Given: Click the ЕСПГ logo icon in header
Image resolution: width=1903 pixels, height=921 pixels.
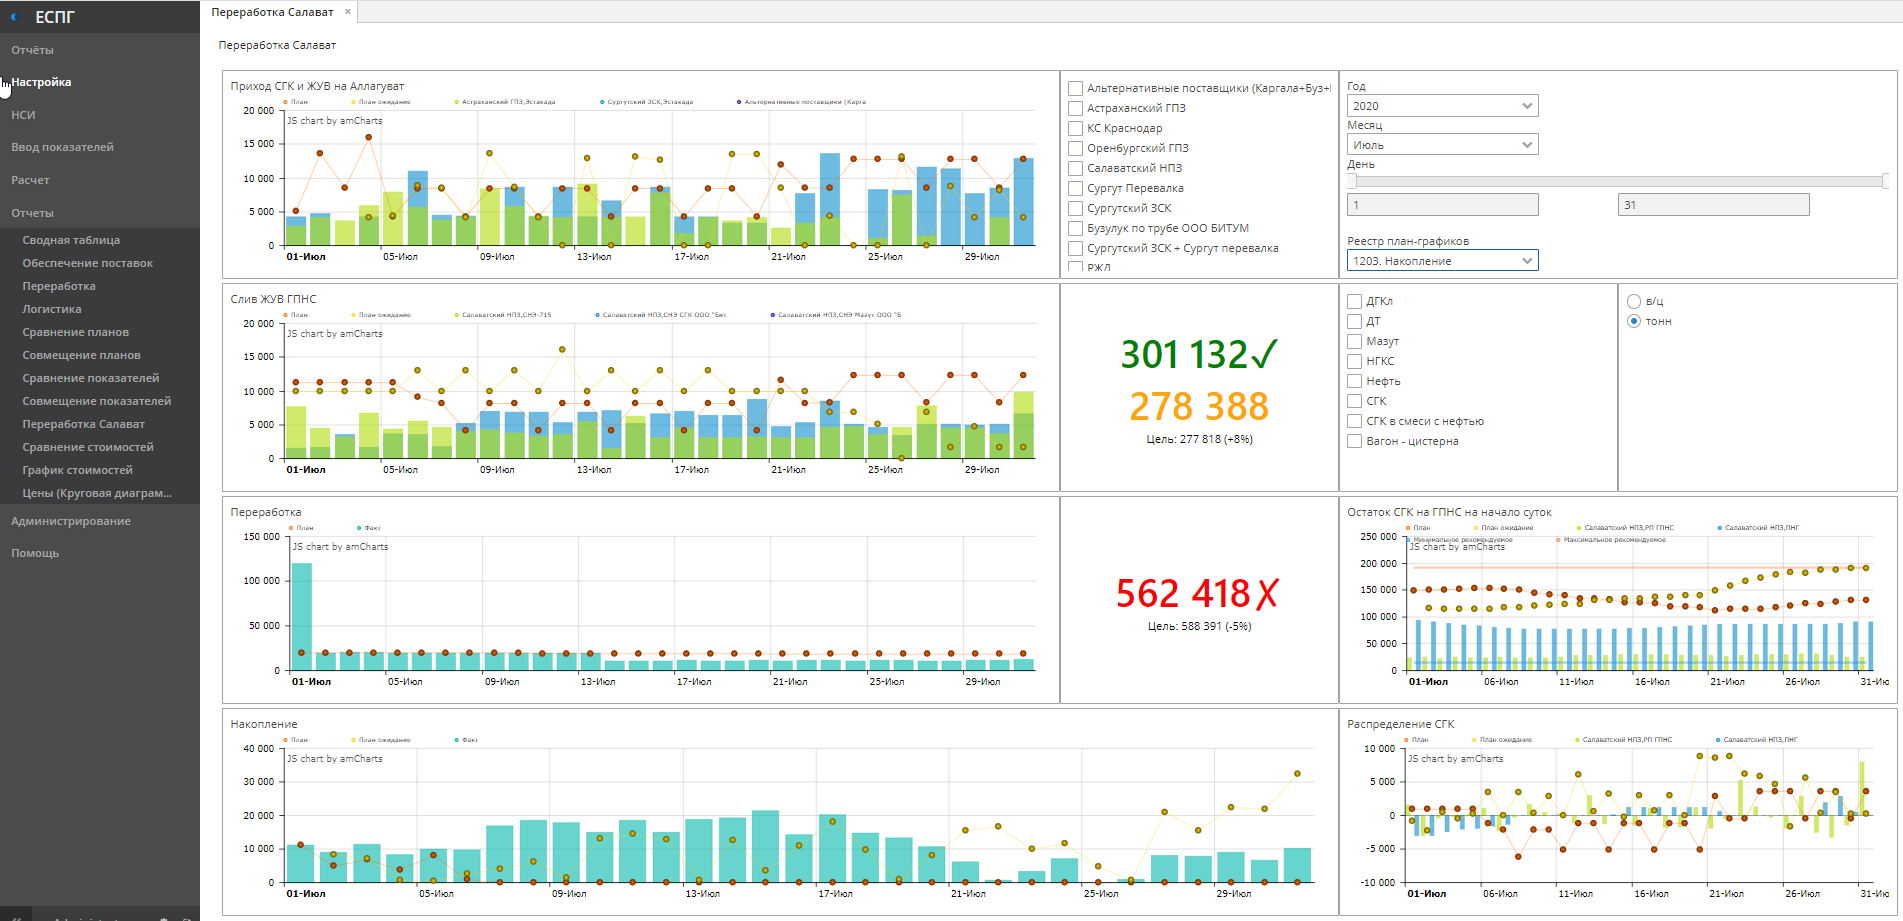Looking at the screenshot, I should [x=14, y=17].
